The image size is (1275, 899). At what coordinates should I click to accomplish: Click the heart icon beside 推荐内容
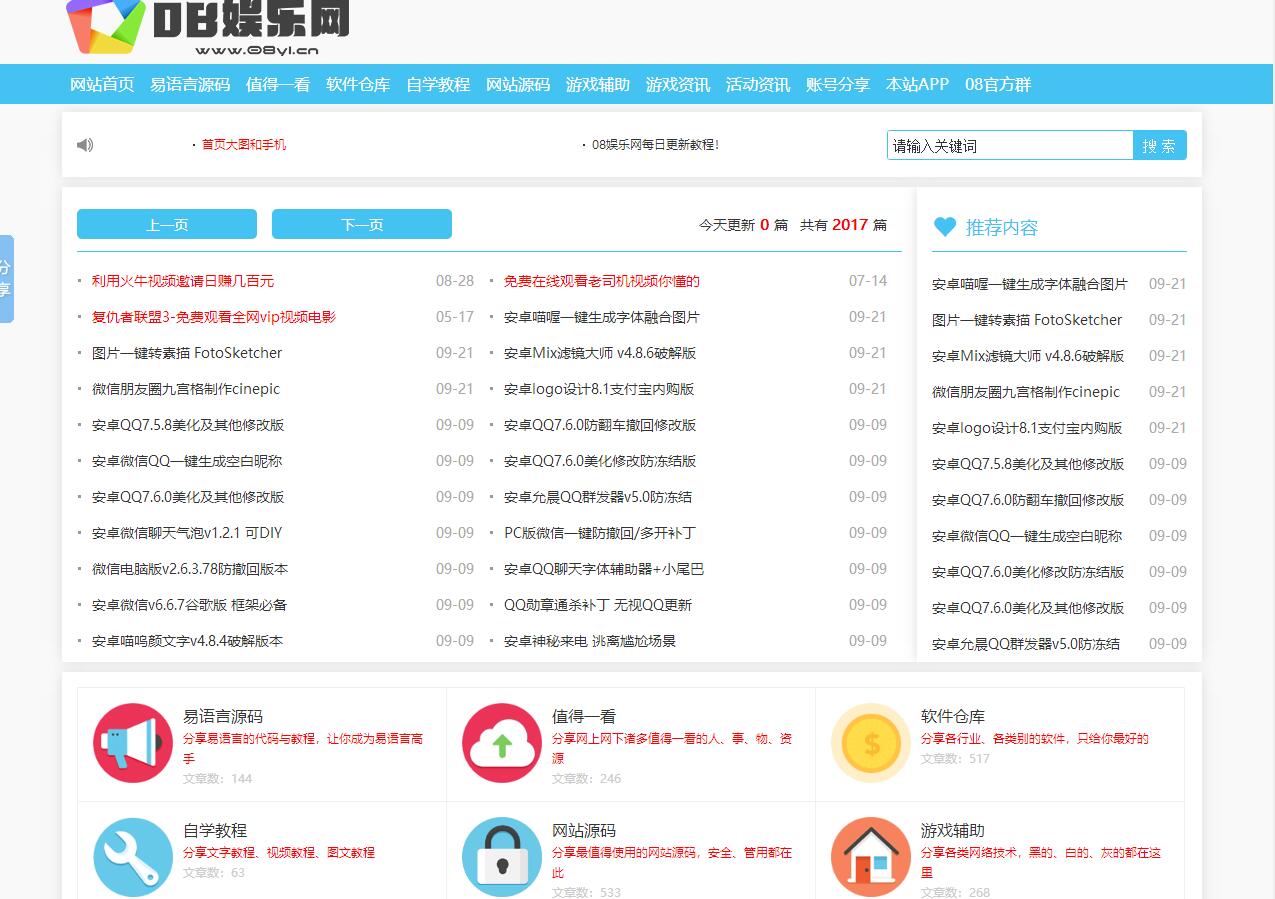[x=944, y=227]
